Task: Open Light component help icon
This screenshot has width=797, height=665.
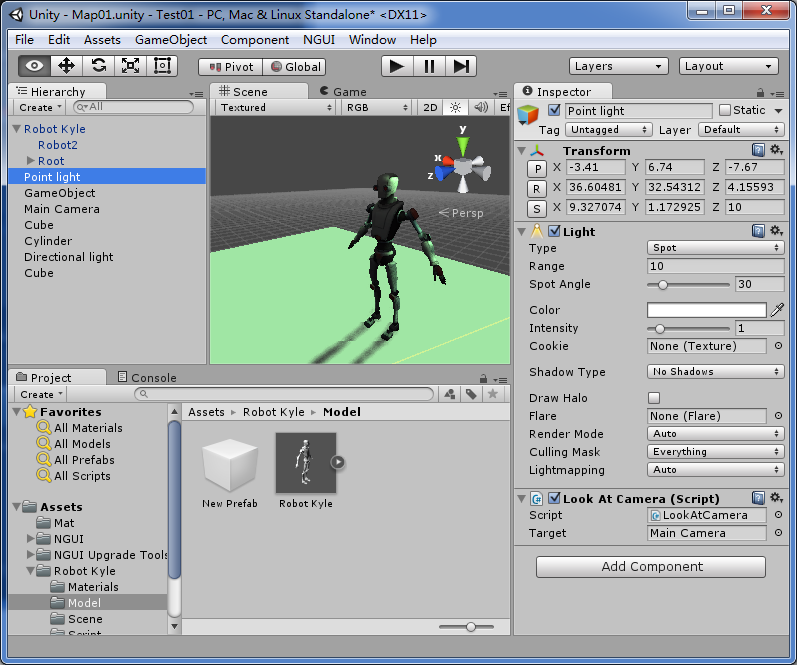Action: point(758,231)
